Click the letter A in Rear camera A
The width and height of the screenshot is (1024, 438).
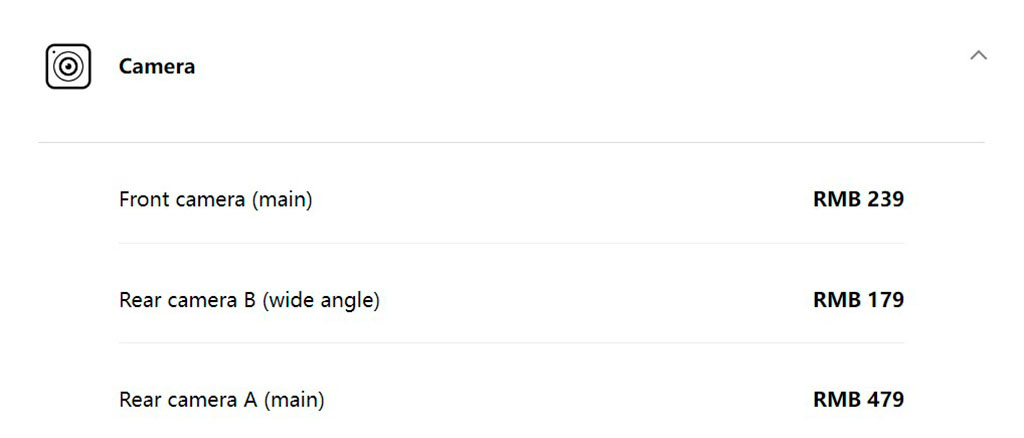pos(250,400)
